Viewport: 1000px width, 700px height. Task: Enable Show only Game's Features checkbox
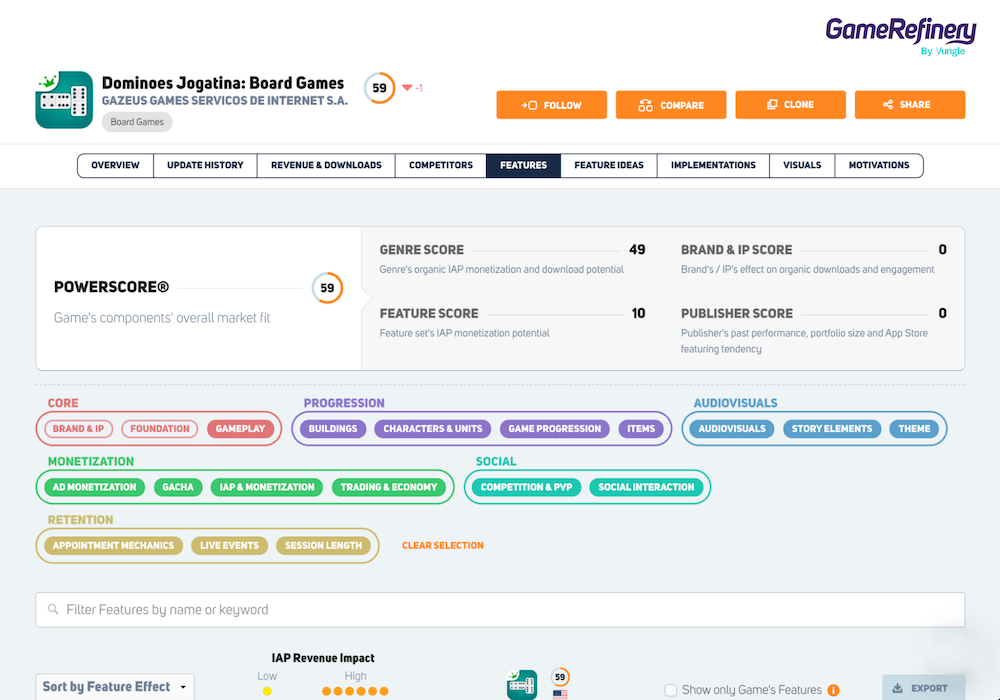(x=670, y=690)
